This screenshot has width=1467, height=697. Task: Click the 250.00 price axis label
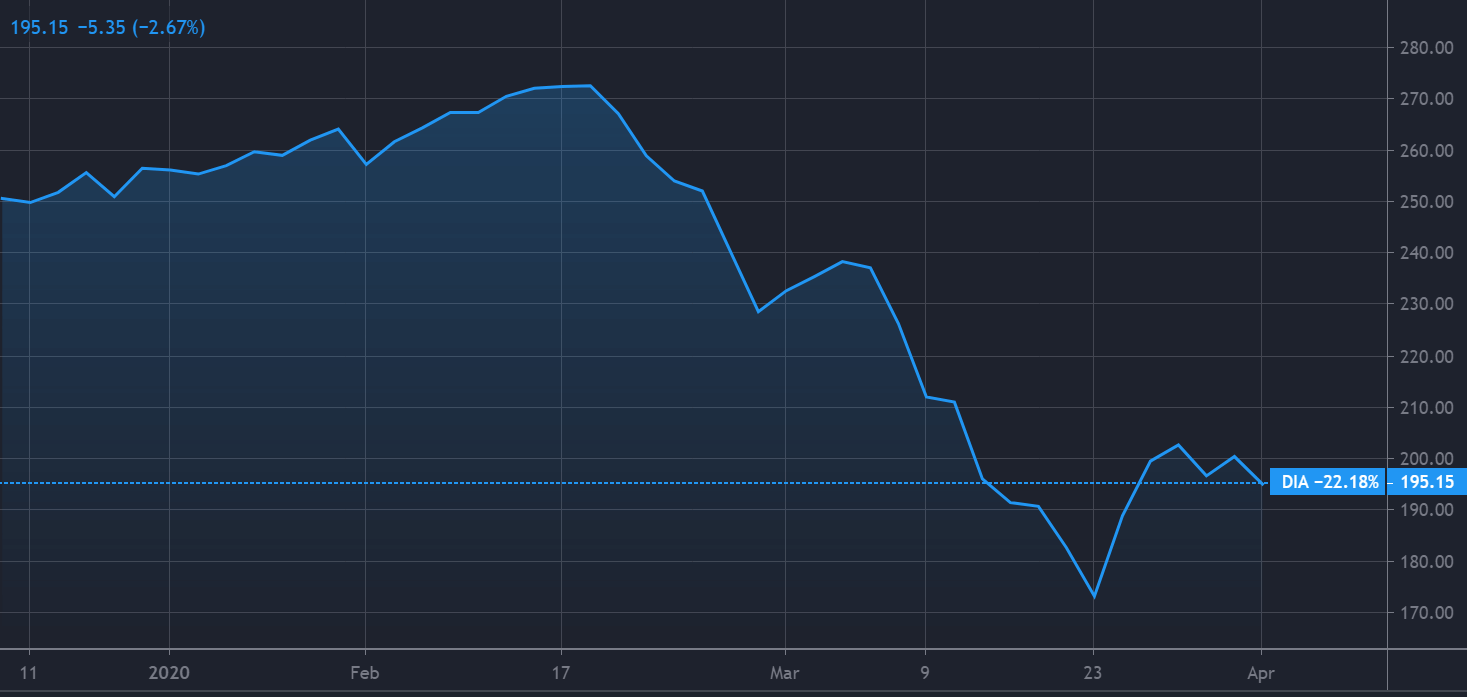coord(1427,201)
